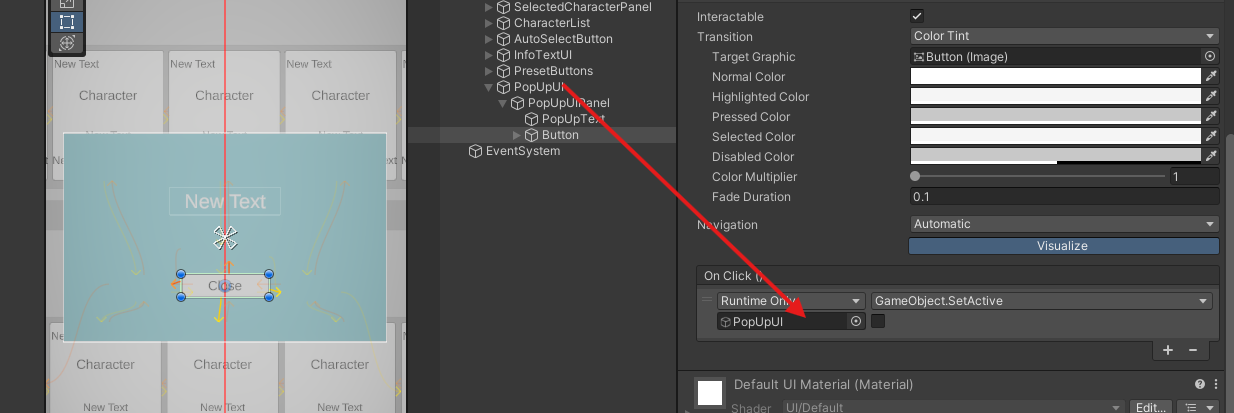
Task: Open object picker for PopUpUI field
Action: pyautogui.click(x=856, y=321)
